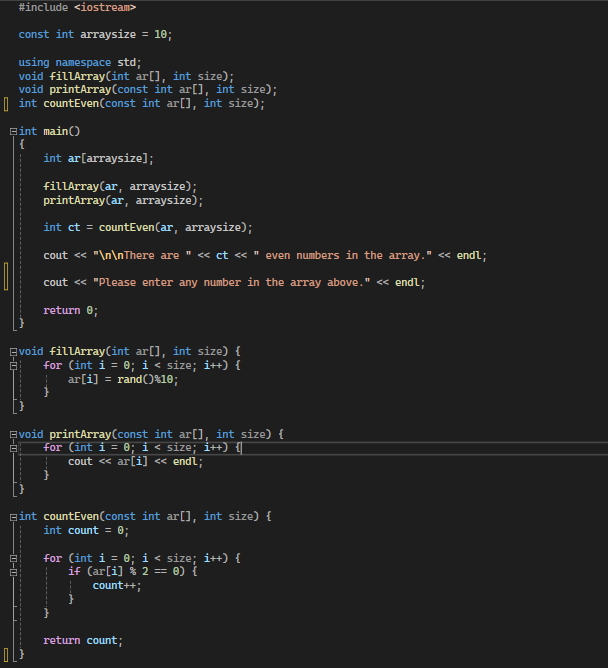
Task: Click the 'int ar[arraysize];' declaration
Action: tap(98, 158)
